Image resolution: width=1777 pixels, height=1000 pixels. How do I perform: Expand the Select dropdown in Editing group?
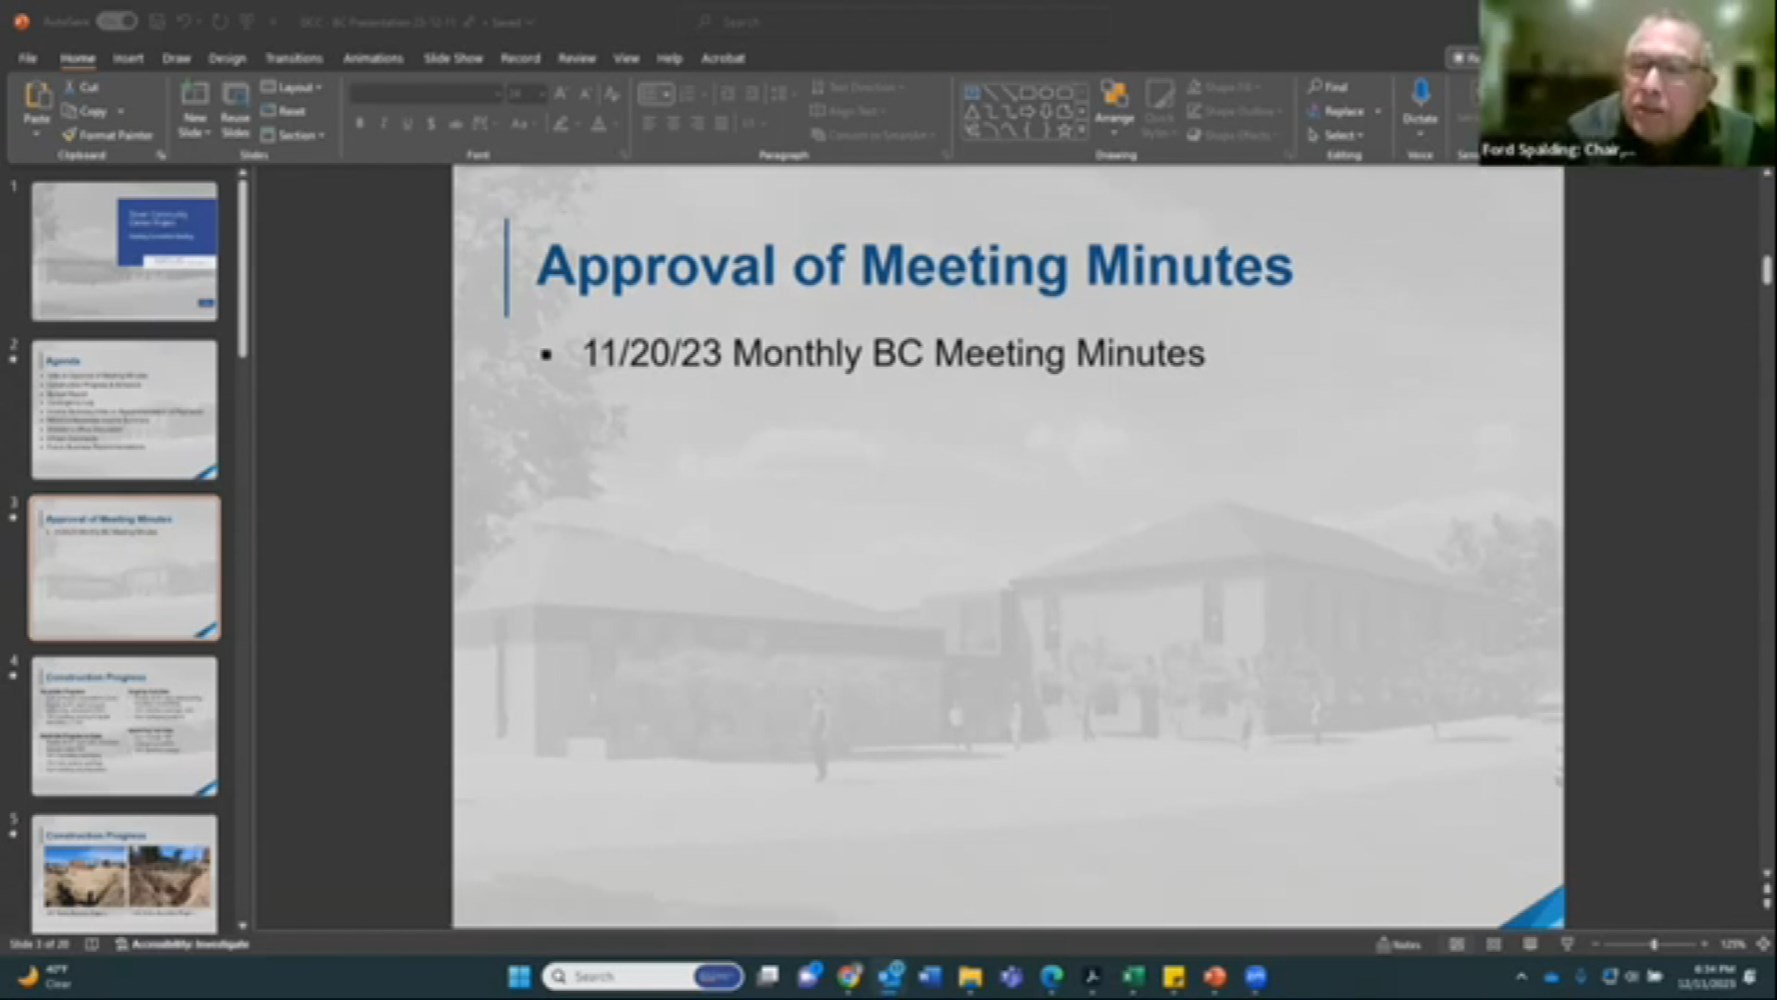click(1337, 135)
